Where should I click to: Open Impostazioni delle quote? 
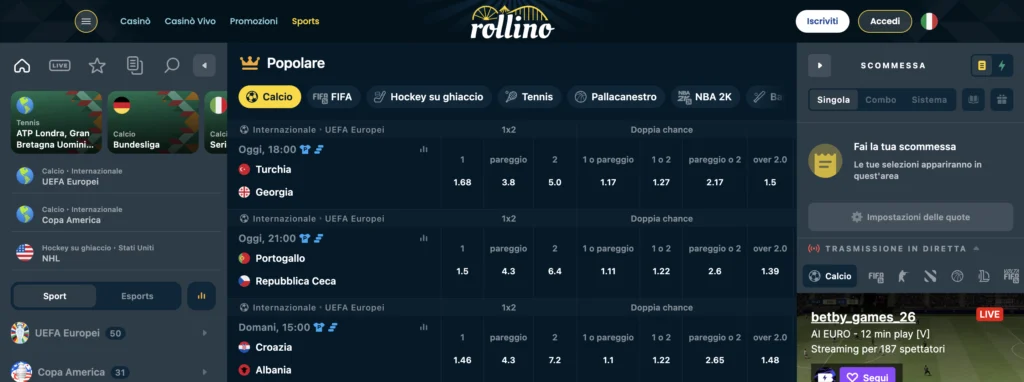[x=910, y=217]
